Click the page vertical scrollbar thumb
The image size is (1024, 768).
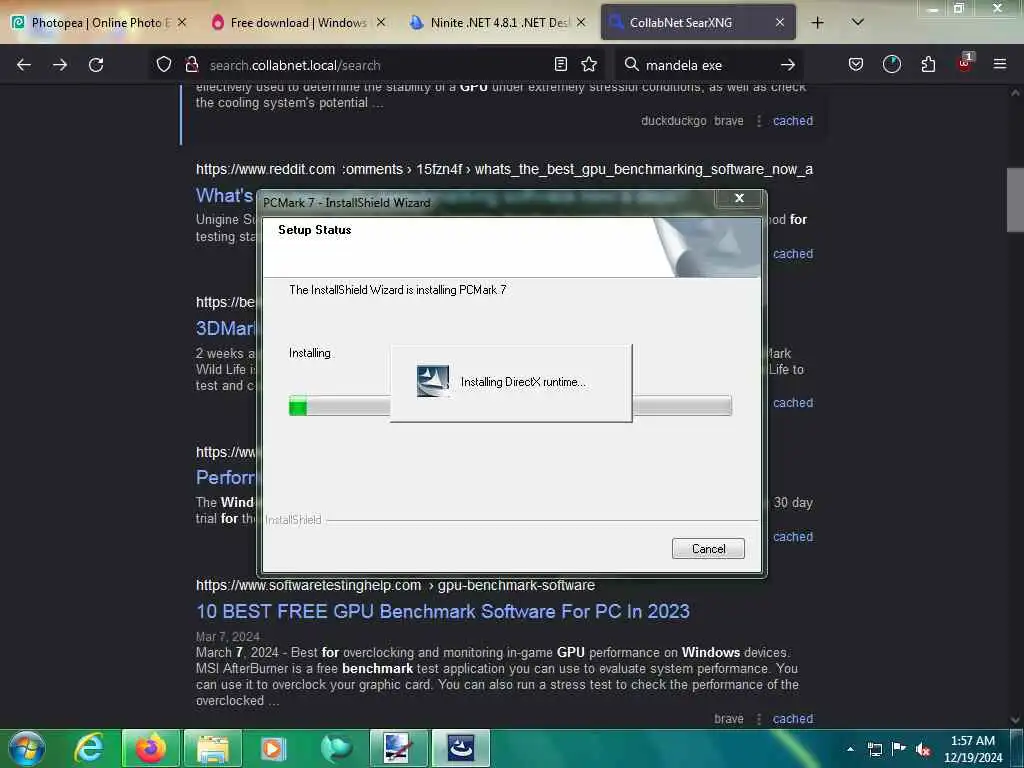pos(1015,200)
